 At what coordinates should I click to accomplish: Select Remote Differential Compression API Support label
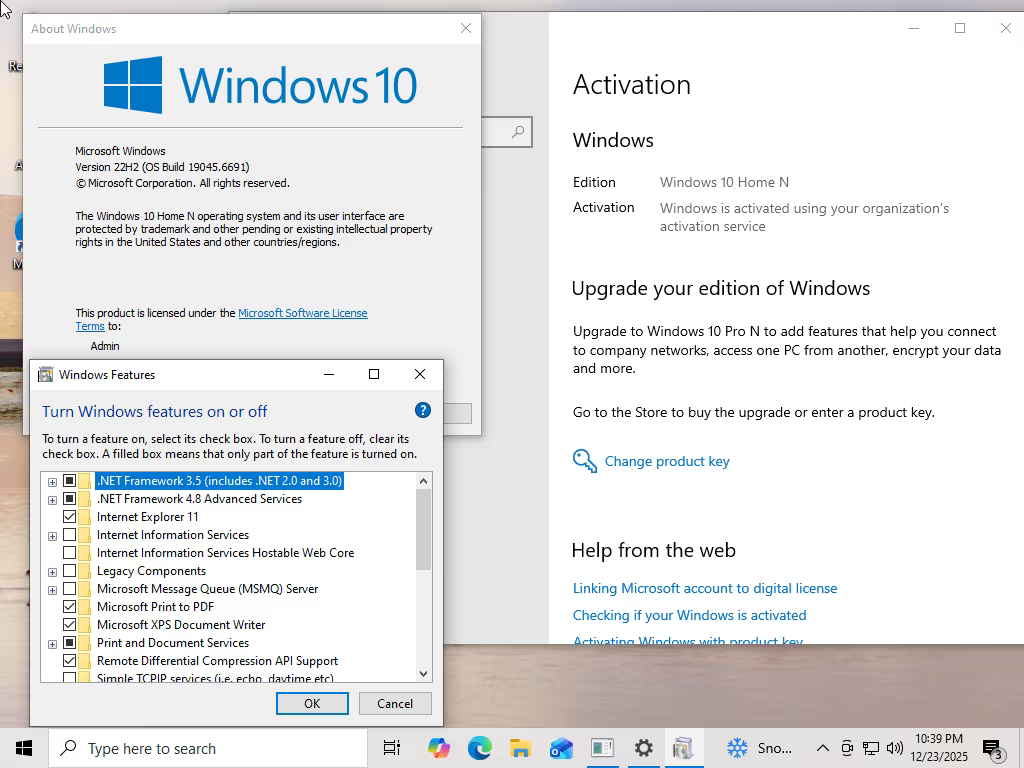pos(217,661)
